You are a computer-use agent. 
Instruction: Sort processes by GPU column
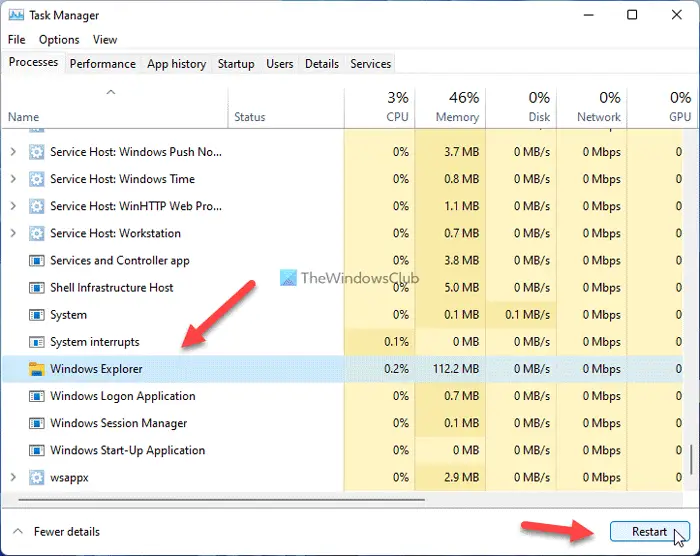[661, 108]
